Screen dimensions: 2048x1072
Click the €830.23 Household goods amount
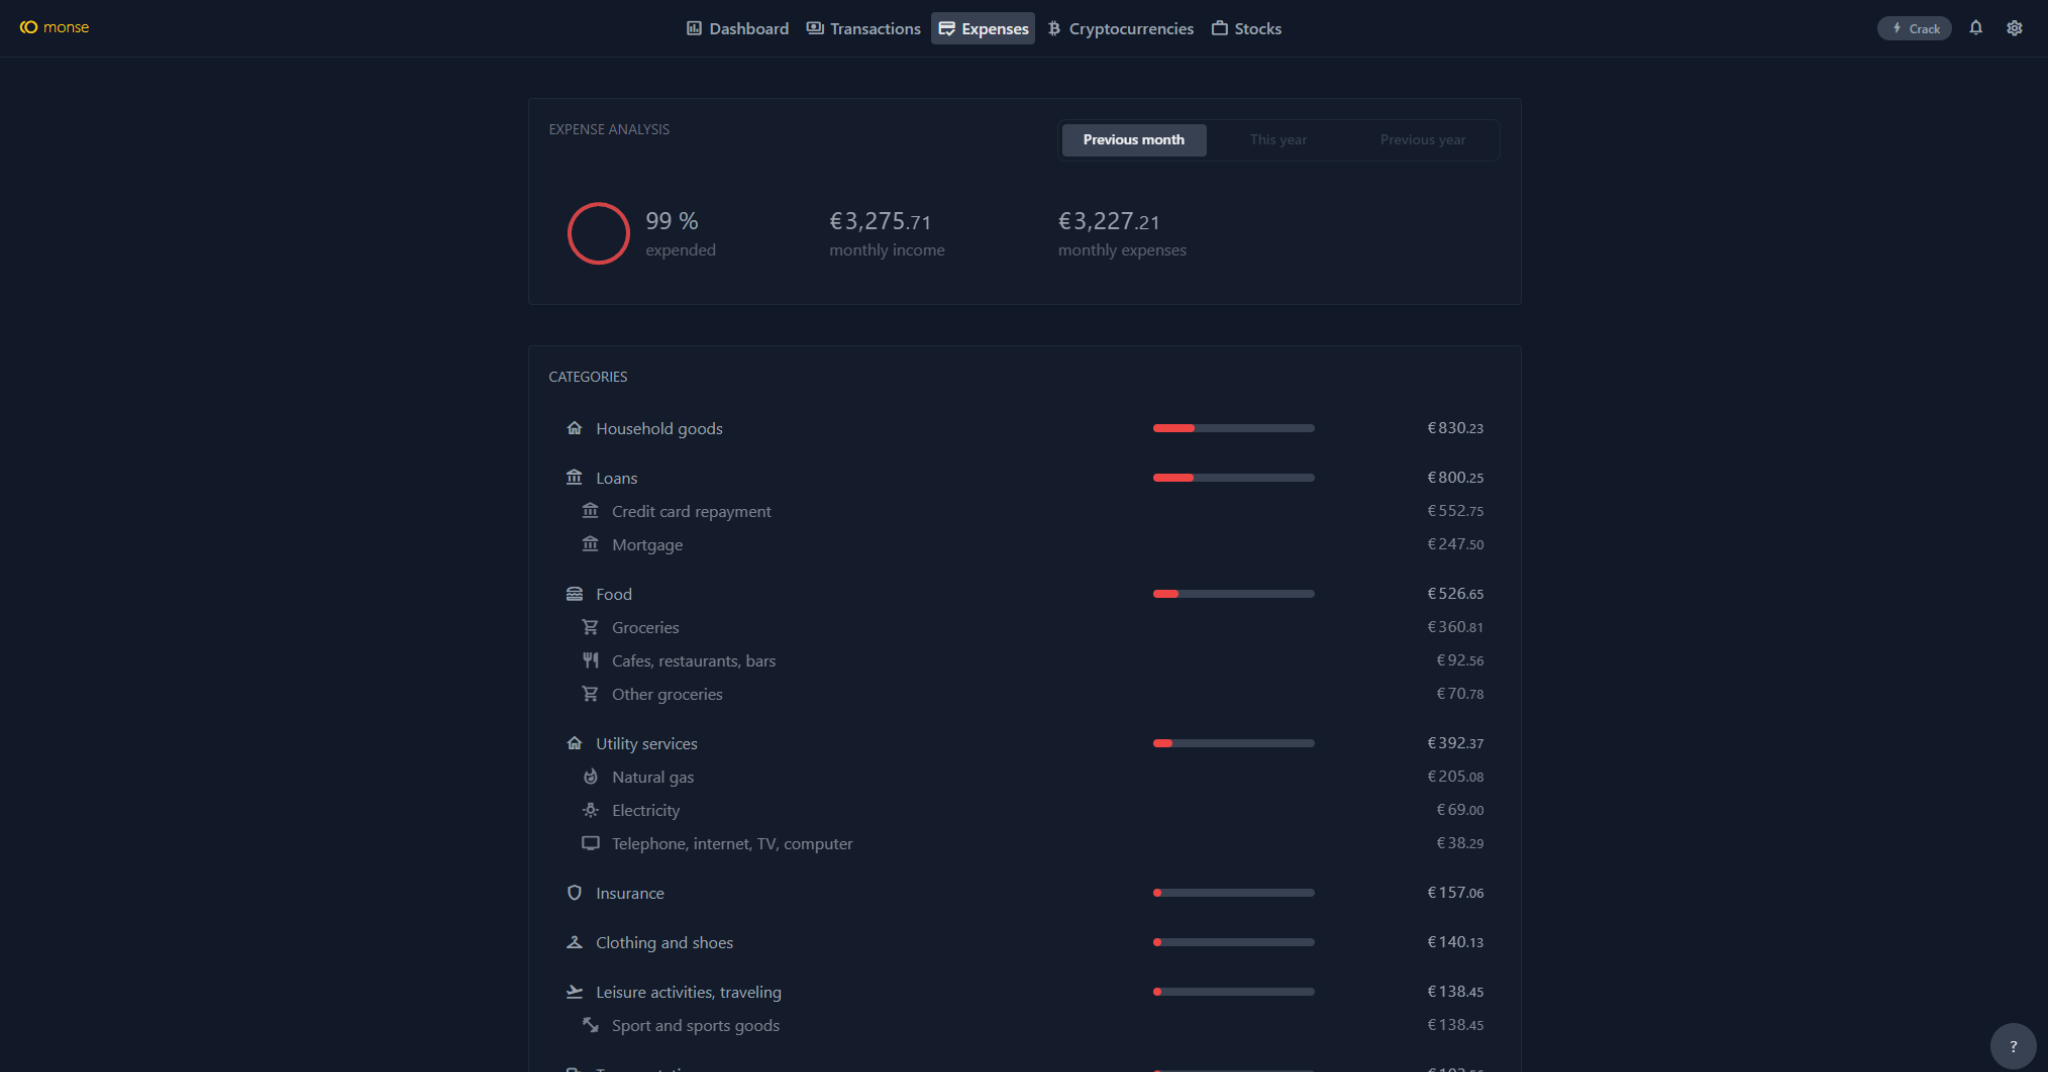(1455, 428)
